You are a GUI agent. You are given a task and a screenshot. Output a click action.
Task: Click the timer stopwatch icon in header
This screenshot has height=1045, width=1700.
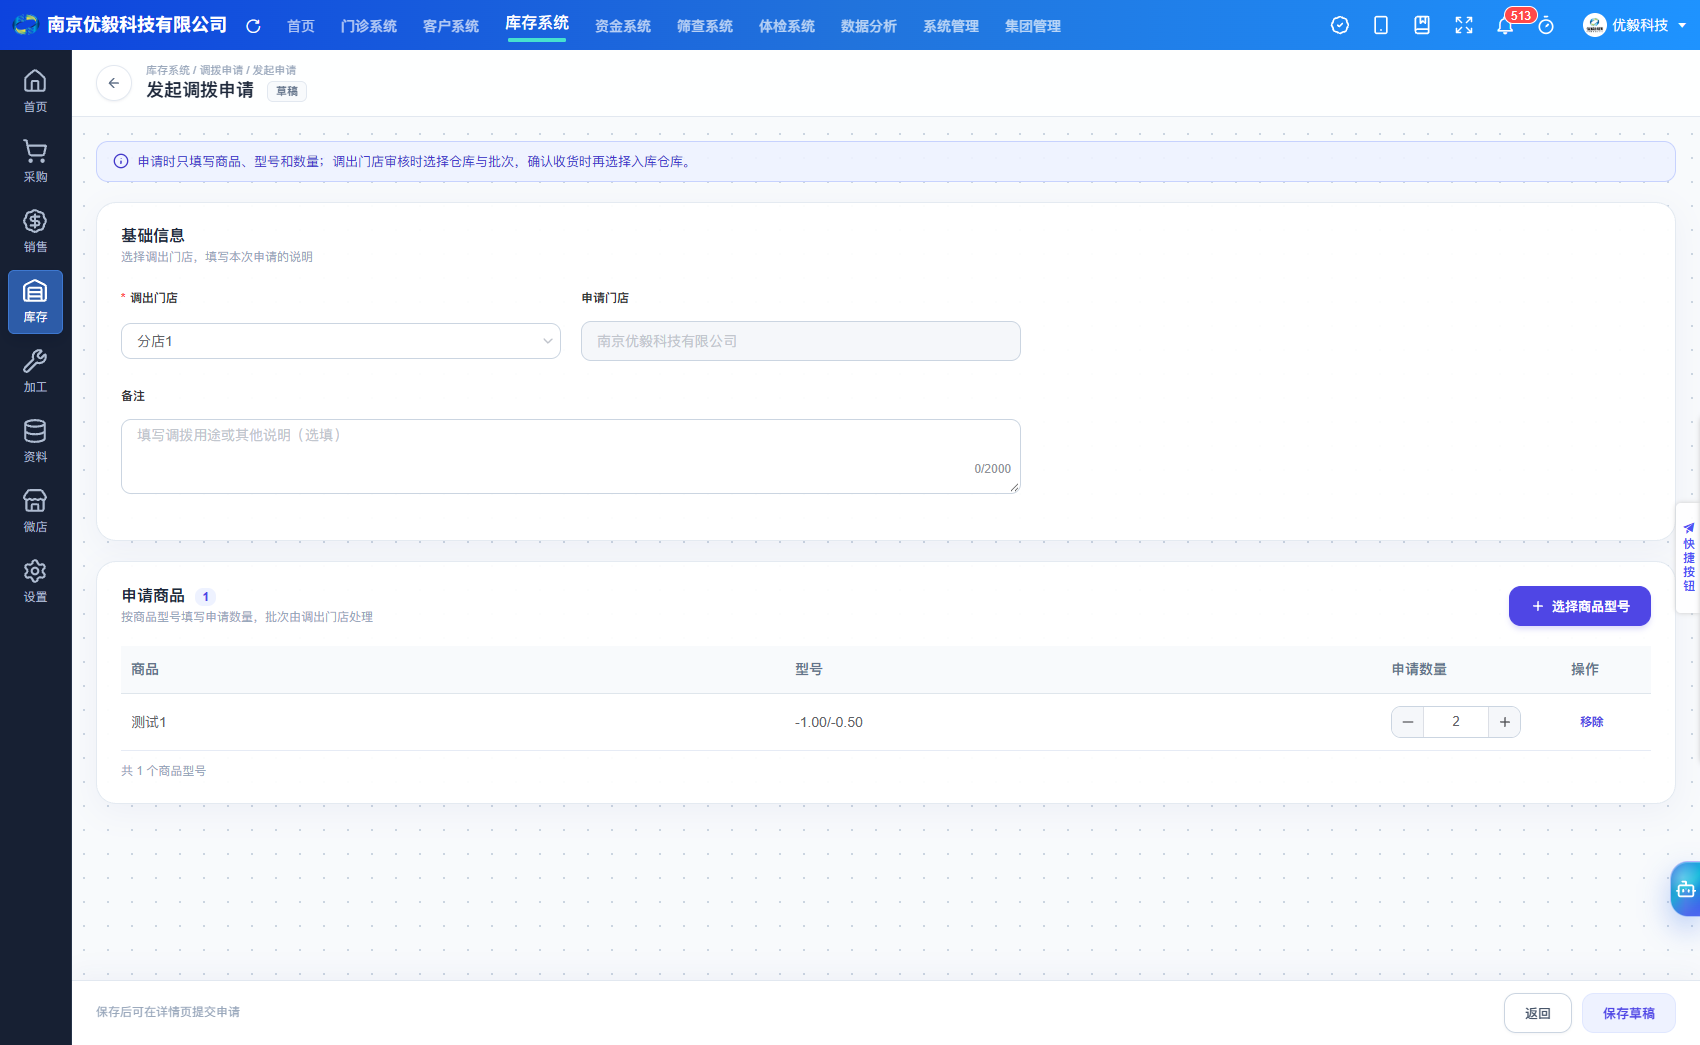point(1546,25)
